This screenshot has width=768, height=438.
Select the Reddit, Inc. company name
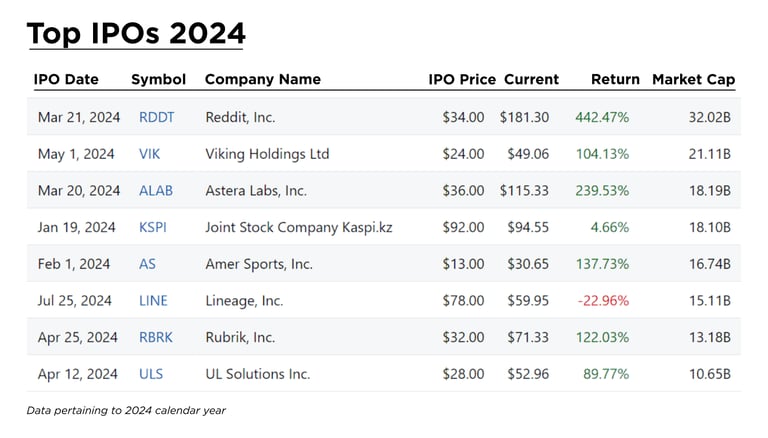click(240, 117)
